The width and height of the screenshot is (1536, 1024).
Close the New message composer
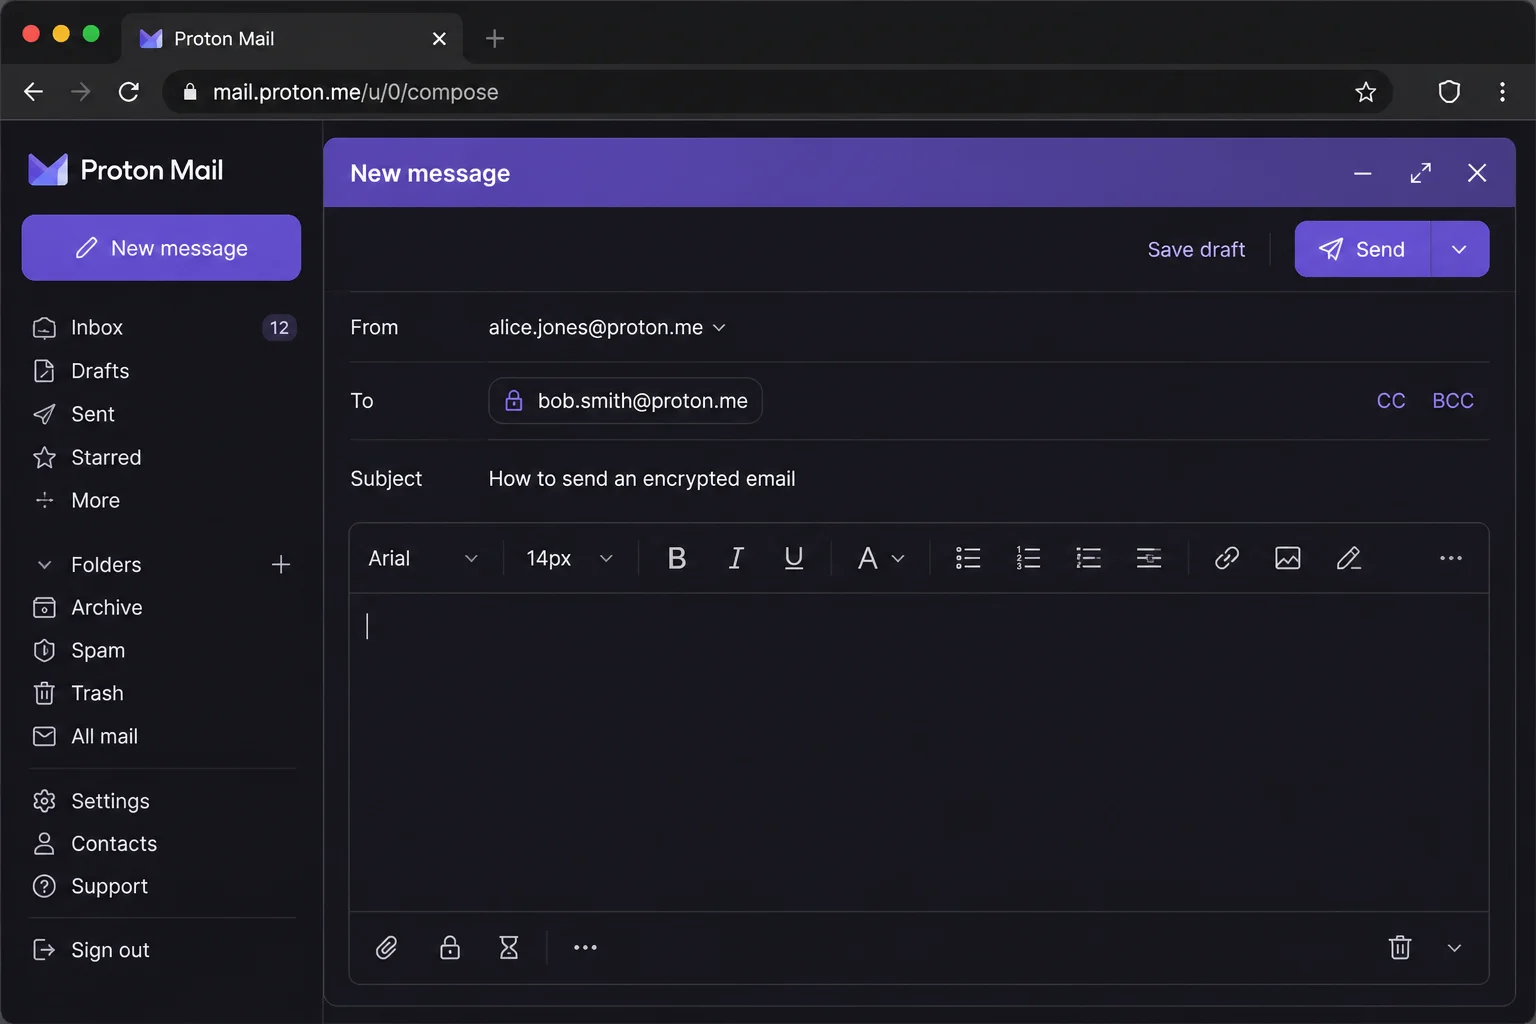tap(1477, 173)
